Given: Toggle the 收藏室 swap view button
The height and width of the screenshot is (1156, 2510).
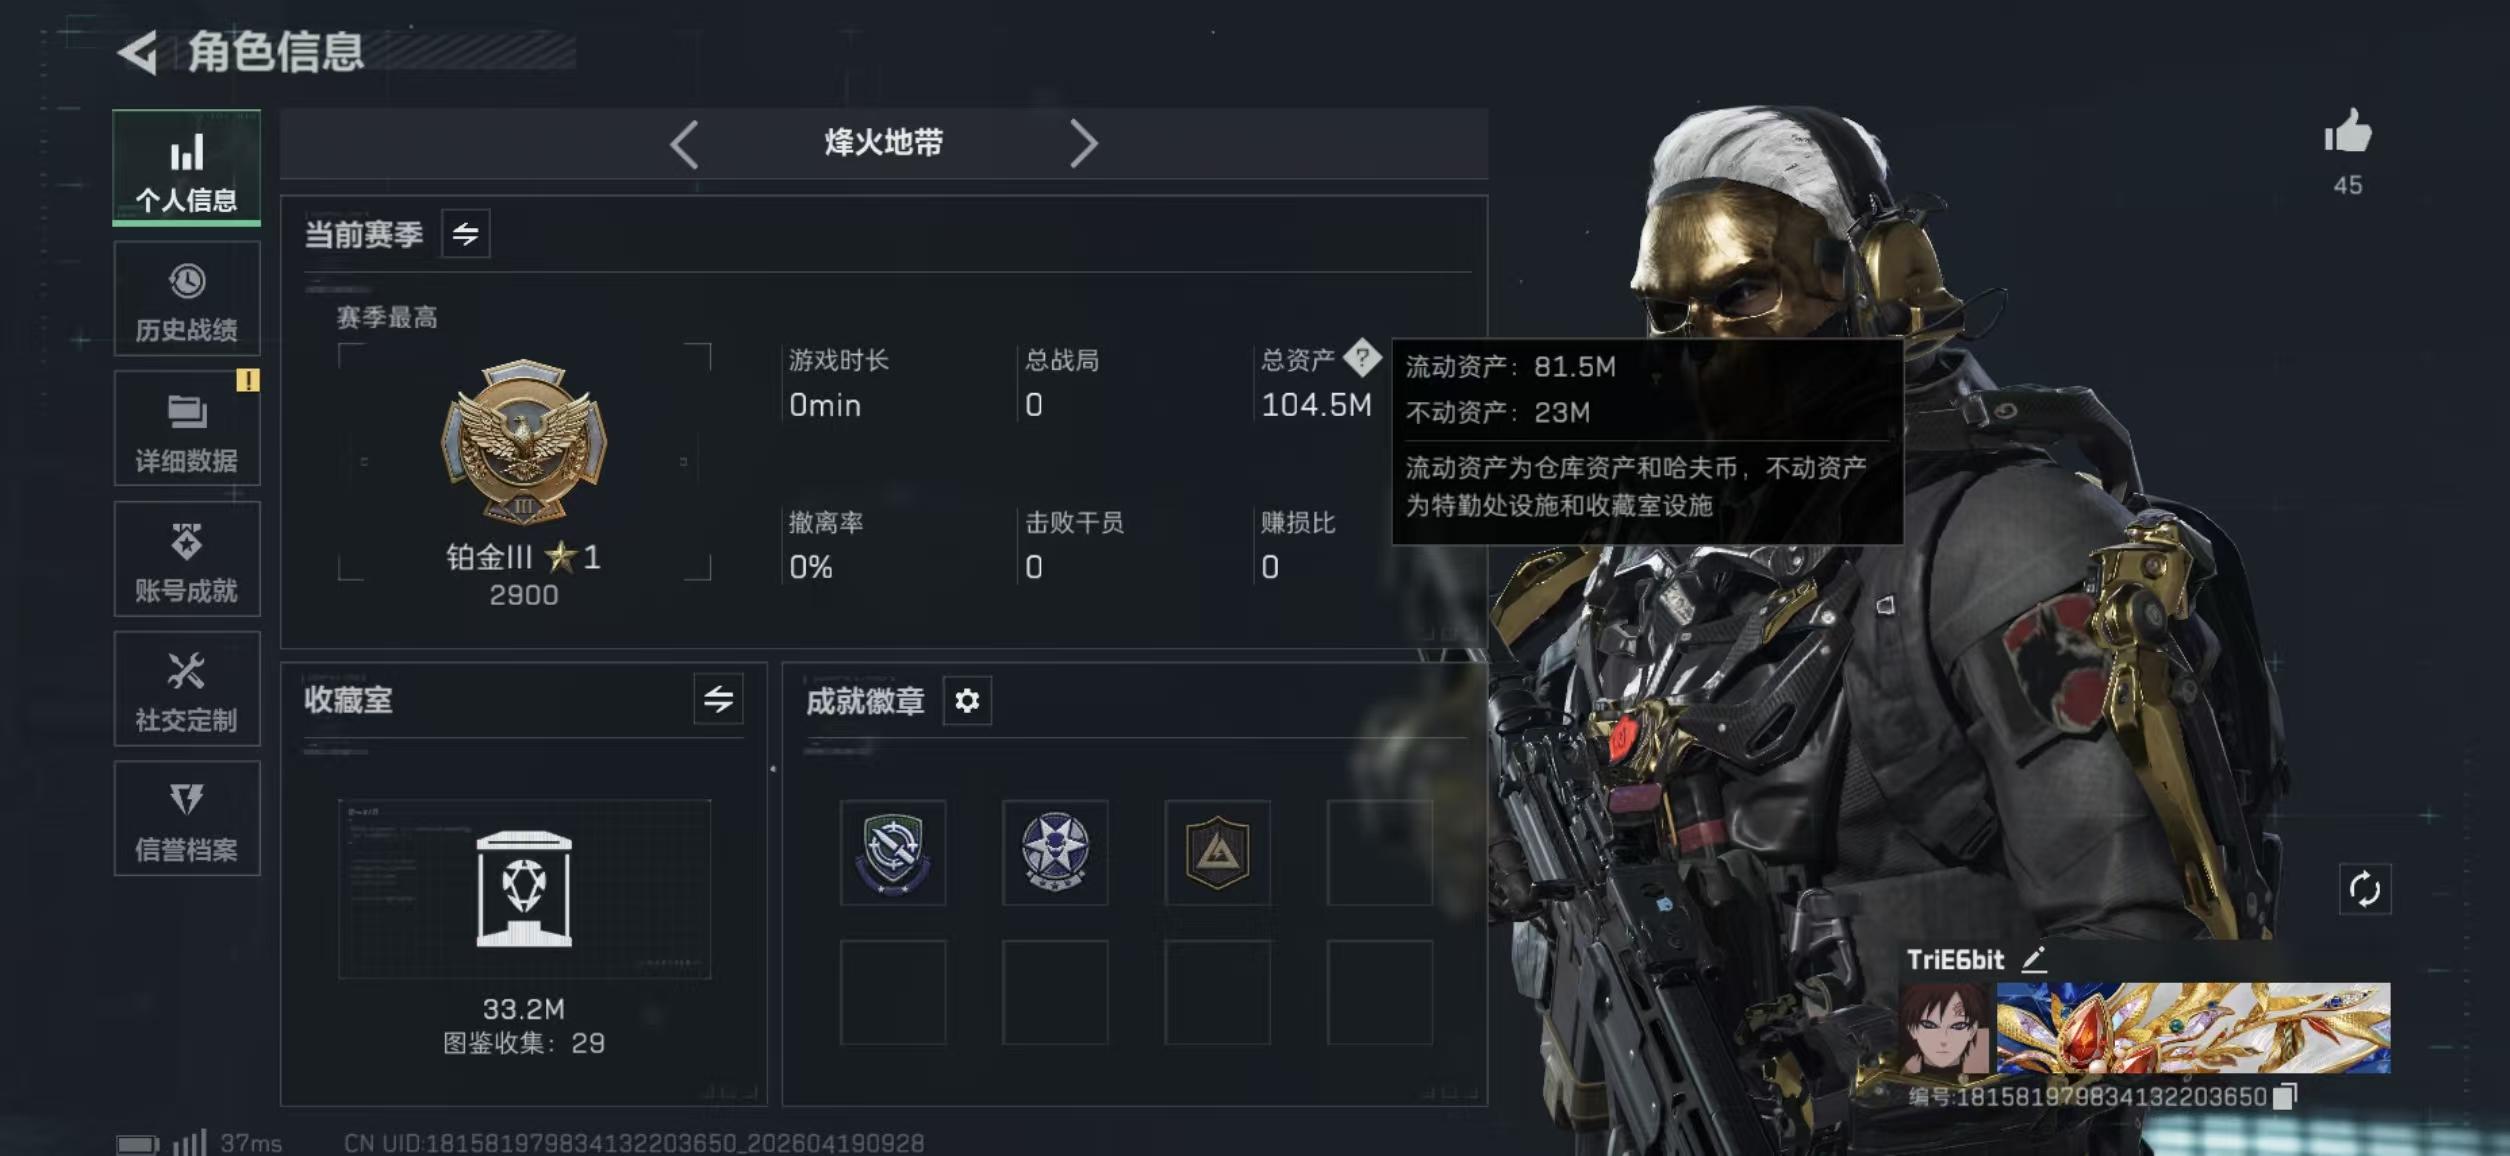Looking at the screenshot, I should [718, 699].
